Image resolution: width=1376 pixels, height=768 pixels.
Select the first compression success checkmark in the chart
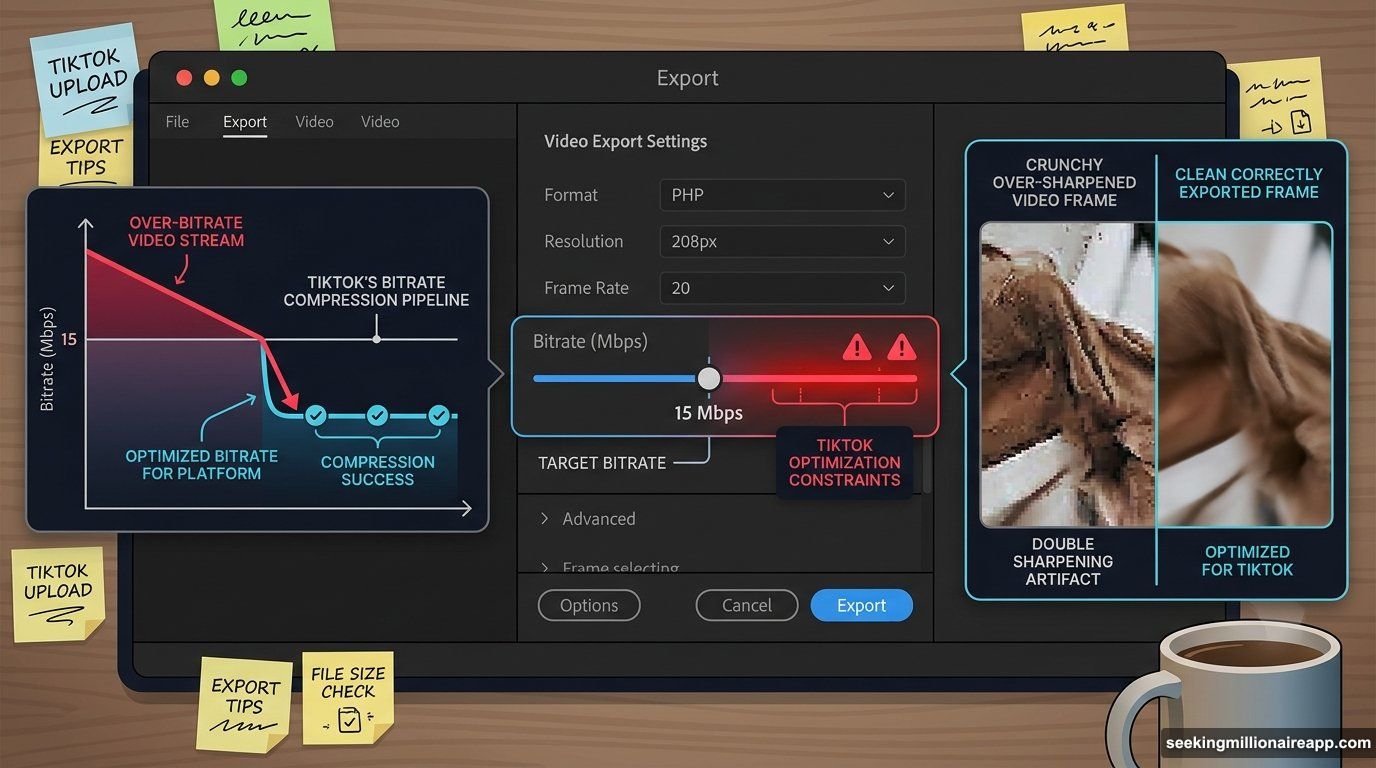click(316, 415)
